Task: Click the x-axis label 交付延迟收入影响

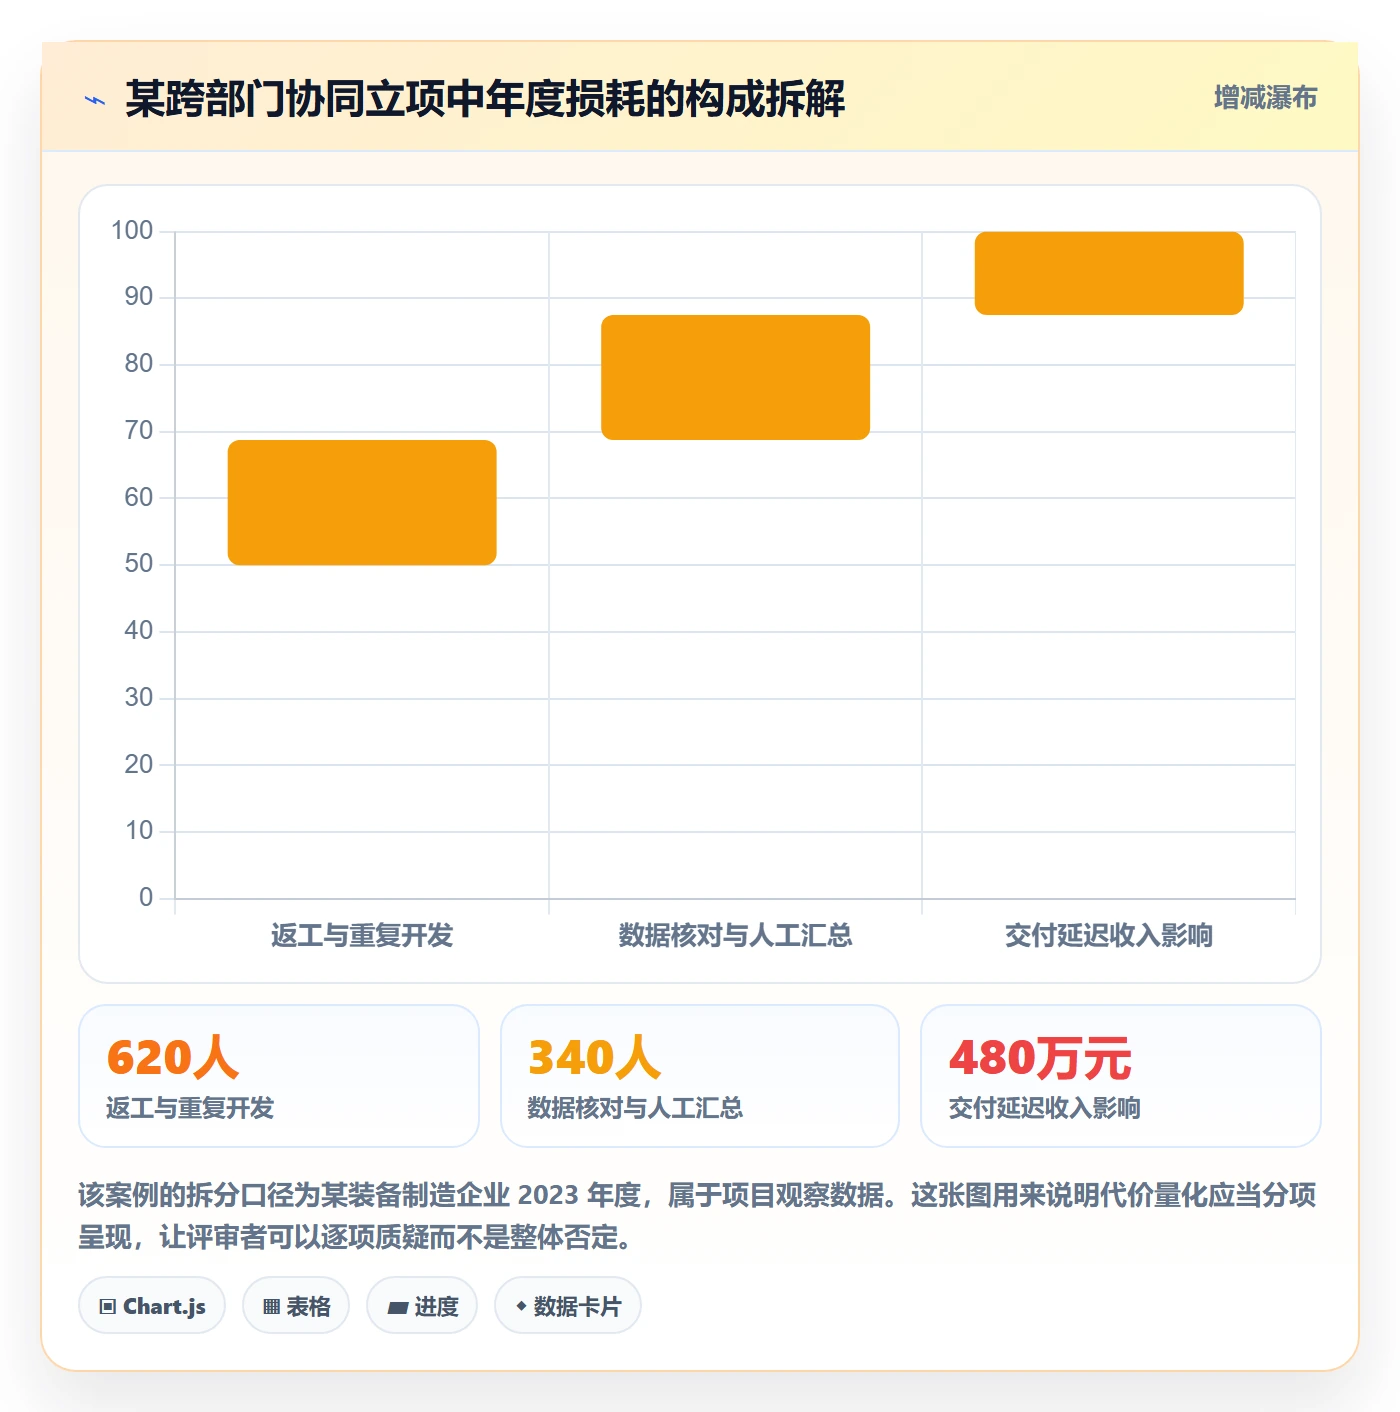Action: (1109, 935)
